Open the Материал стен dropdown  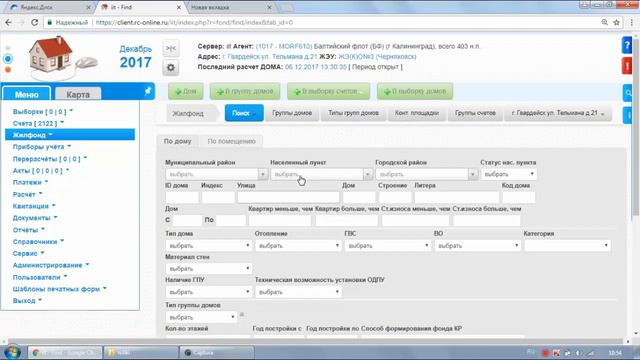pyautogui.click(x=209, y=269)
